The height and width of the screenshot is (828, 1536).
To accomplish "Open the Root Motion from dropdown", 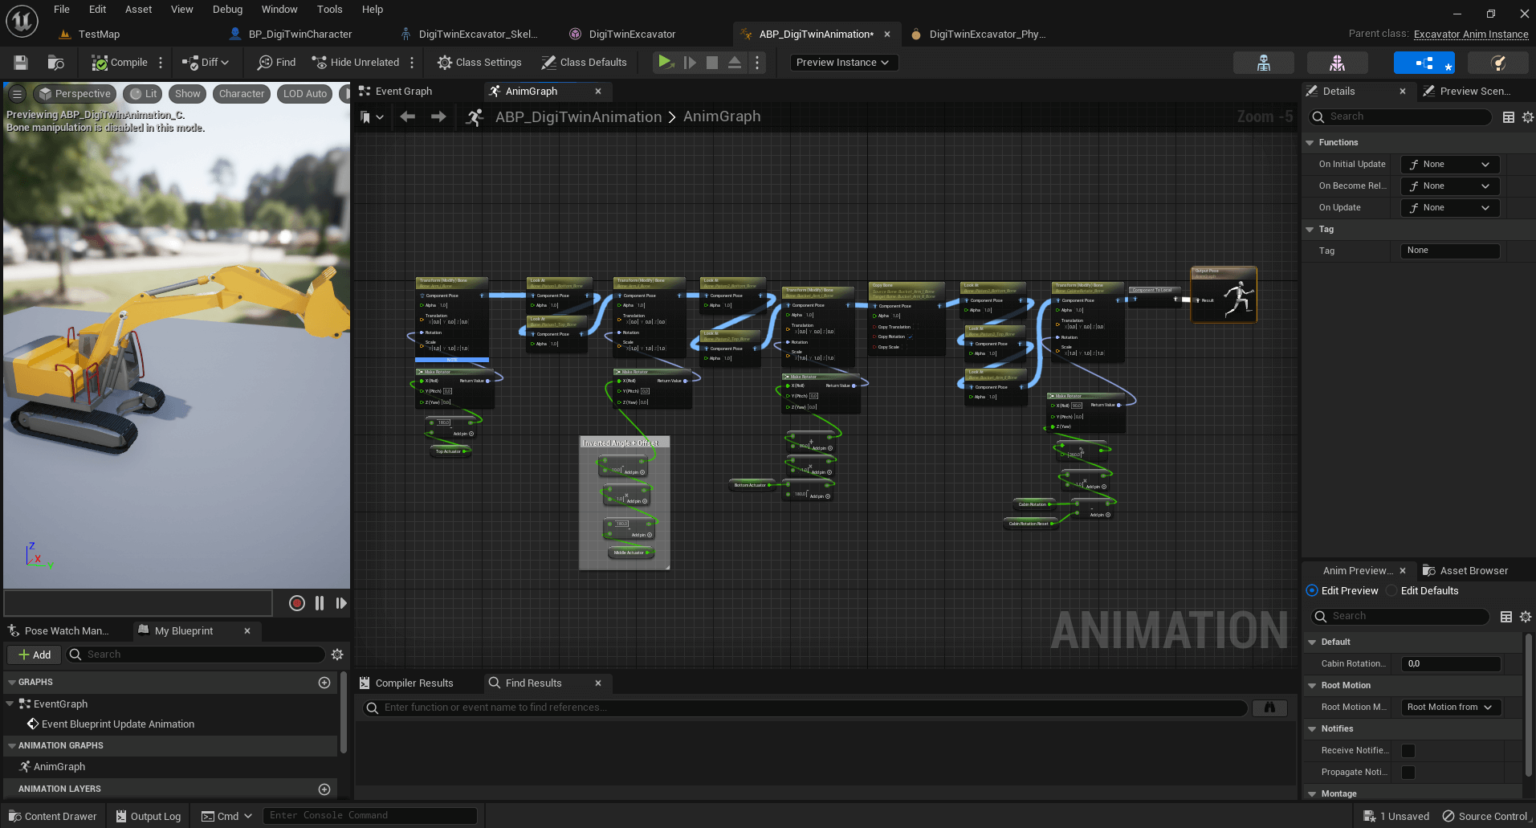I will tap(1451, 707).
